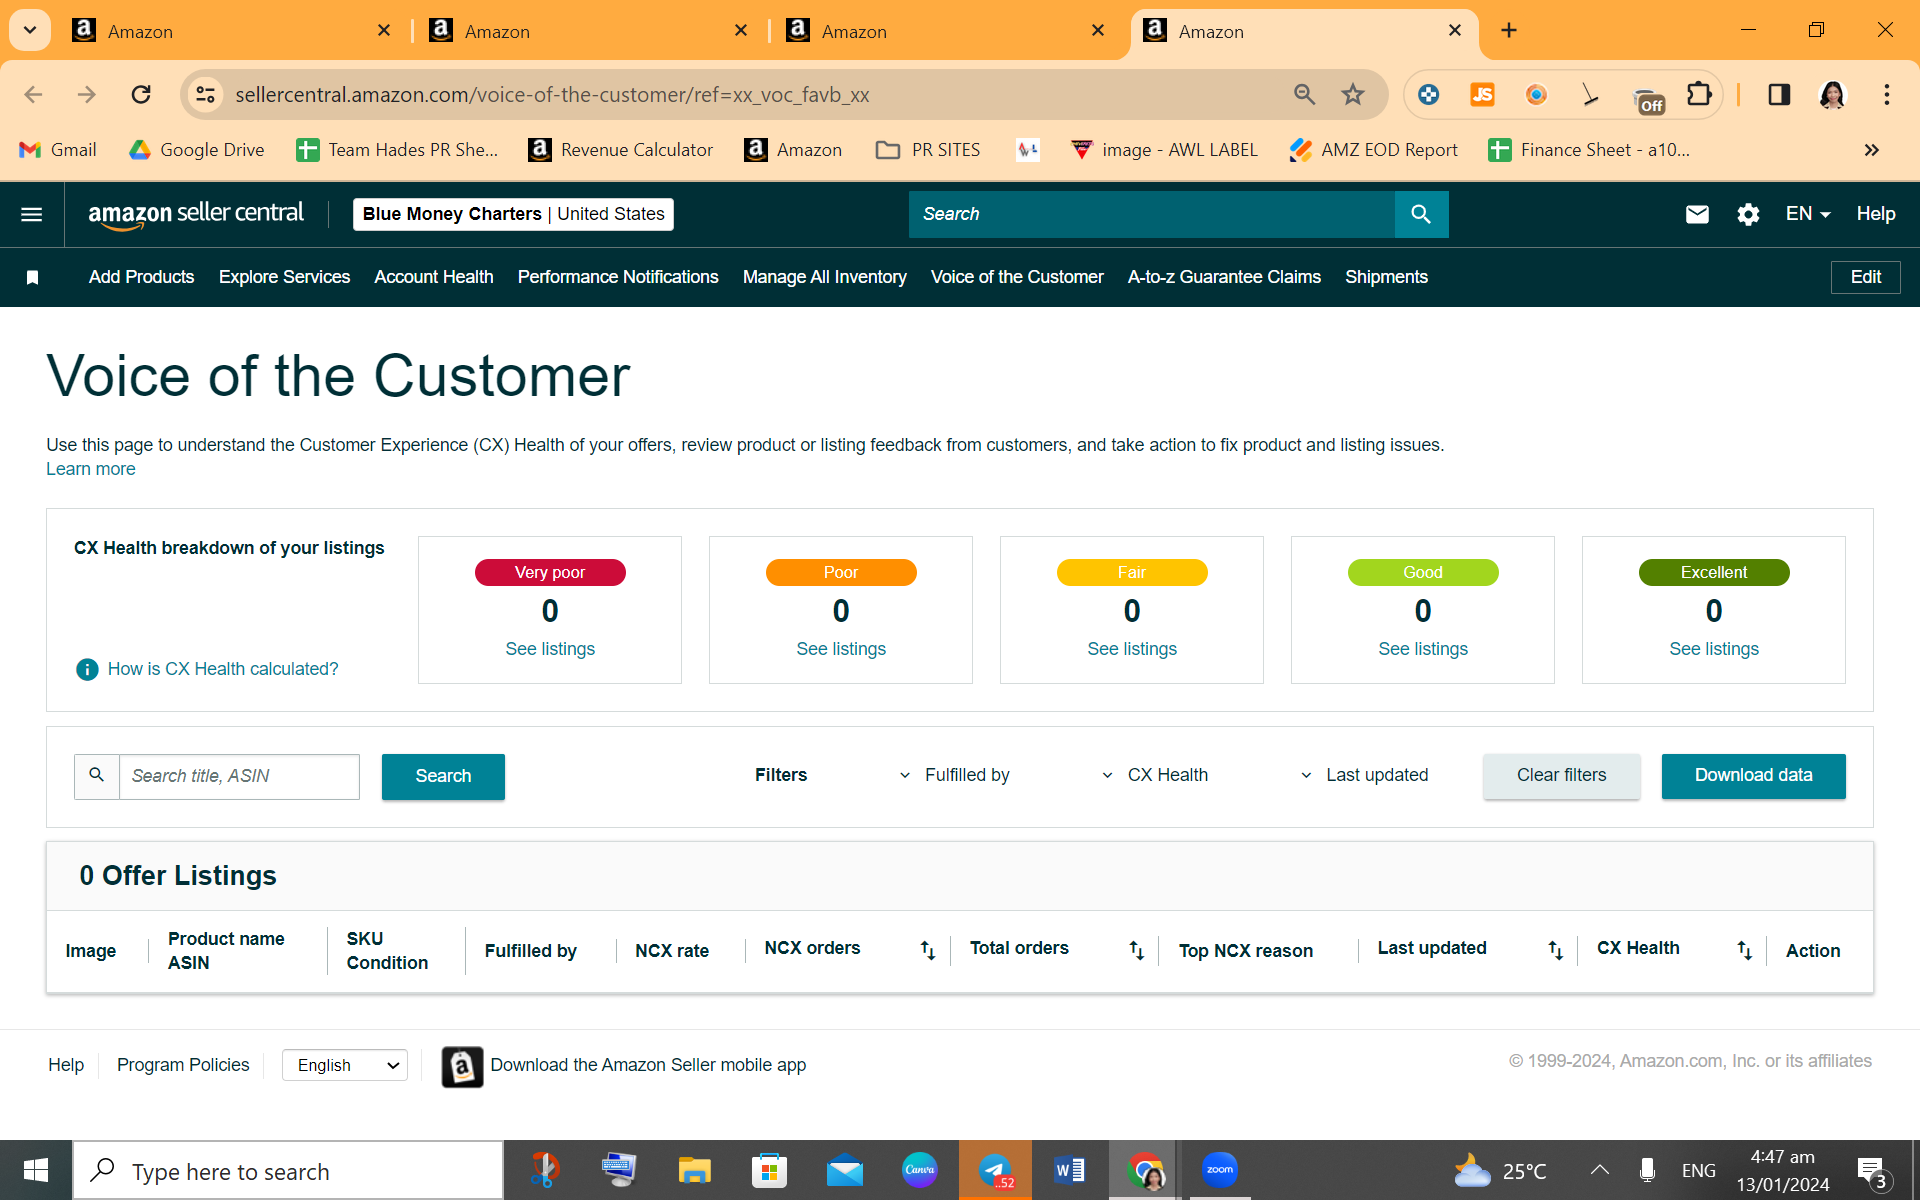
Task: Open the Seller Central hamburger menu
Action: (x=32, y=214)
